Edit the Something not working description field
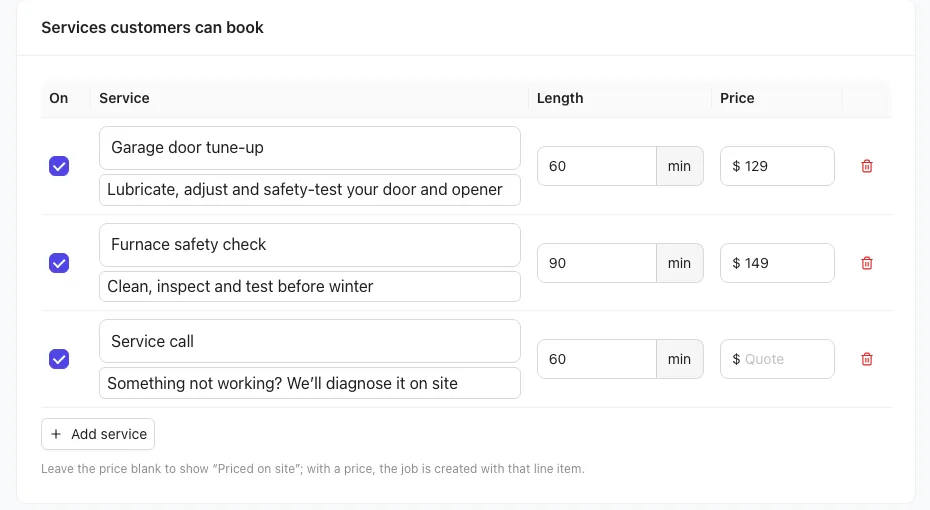Image resolution: width=930 pixels, height=510 pixels. click(310, 383)
